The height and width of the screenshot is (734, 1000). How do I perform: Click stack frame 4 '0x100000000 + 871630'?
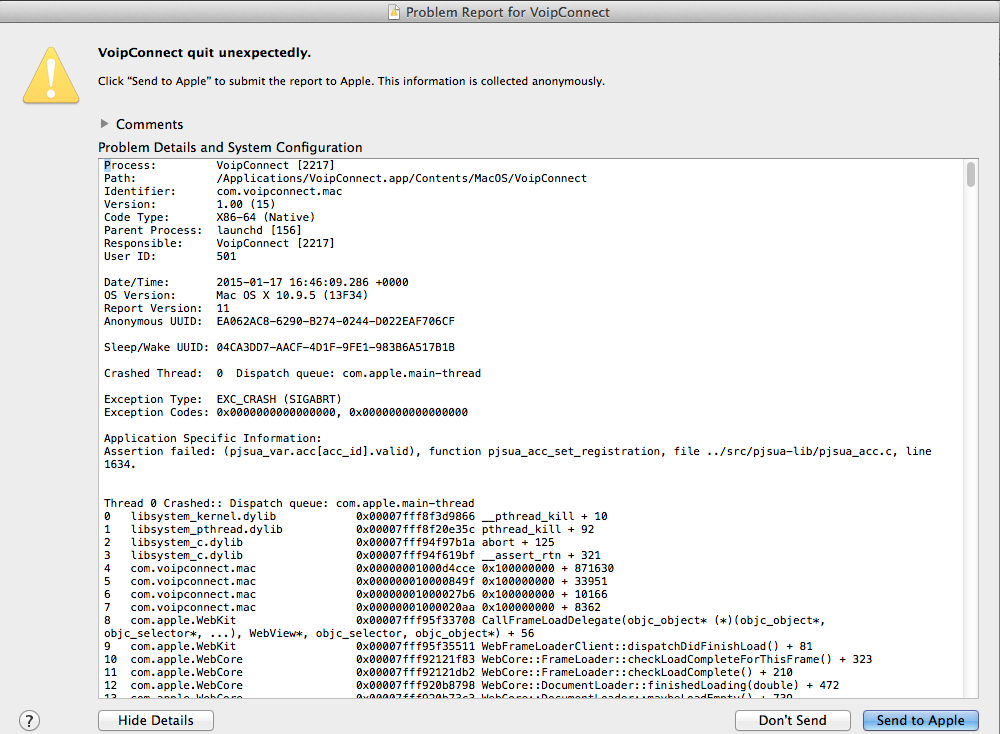click(358, 568)
